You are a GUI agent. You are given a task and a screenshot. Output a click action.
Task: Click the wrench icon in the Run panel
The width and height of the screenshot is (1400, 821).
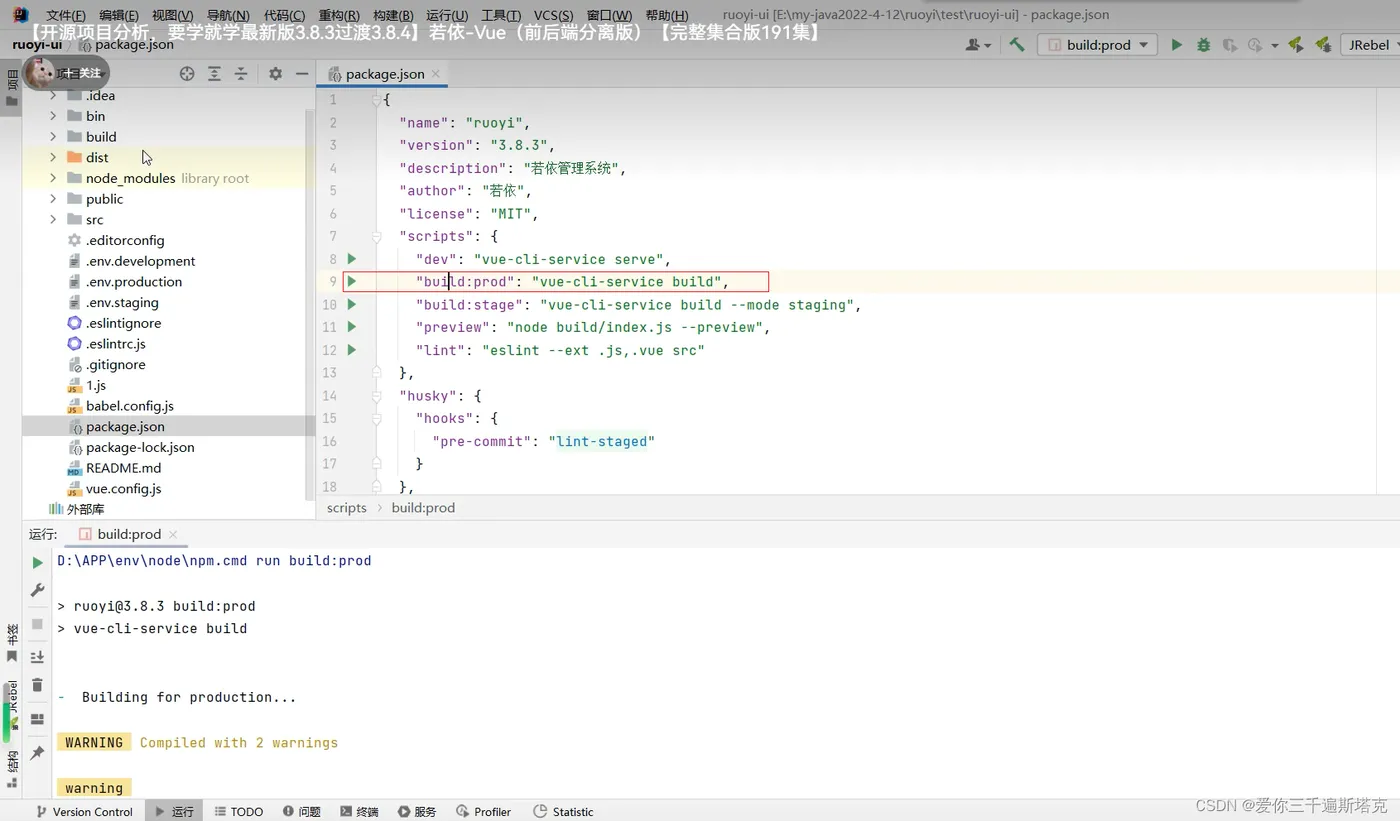coord(37,590)
